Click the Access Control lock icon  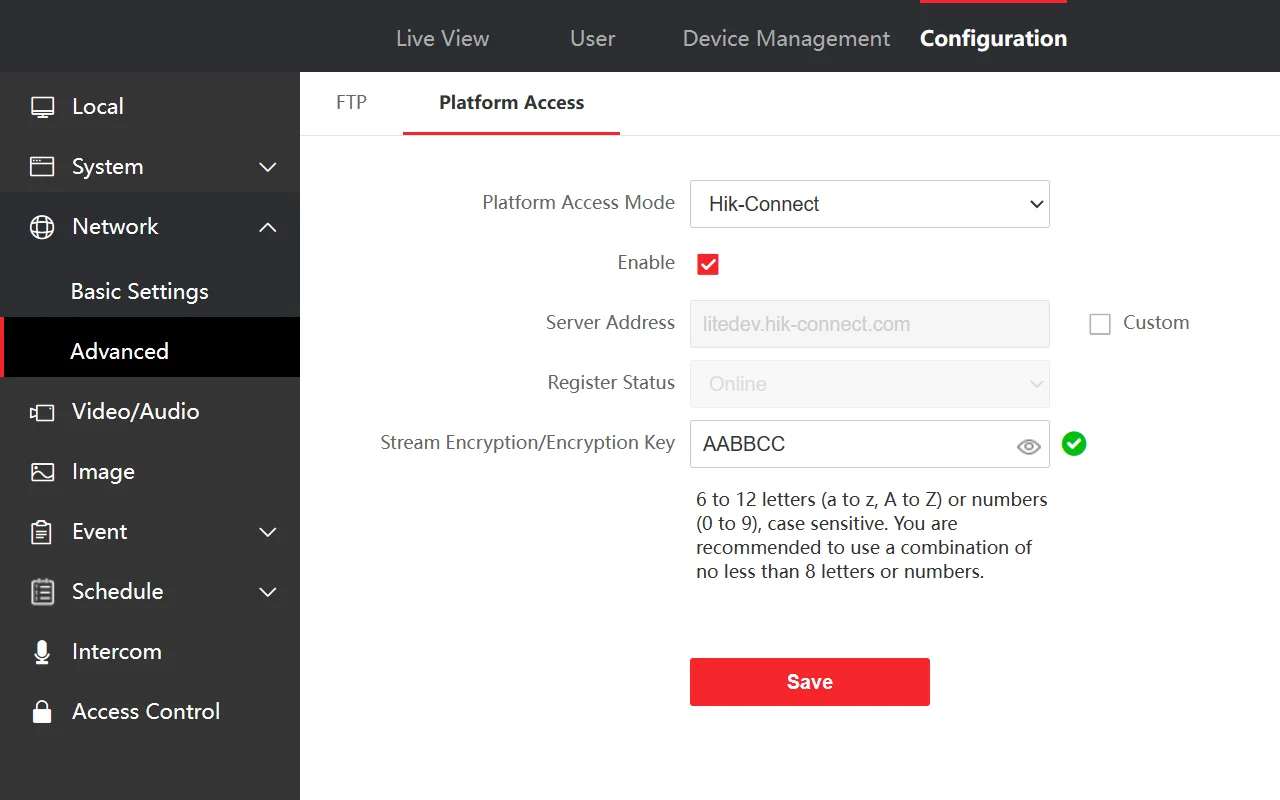(42, 711)
